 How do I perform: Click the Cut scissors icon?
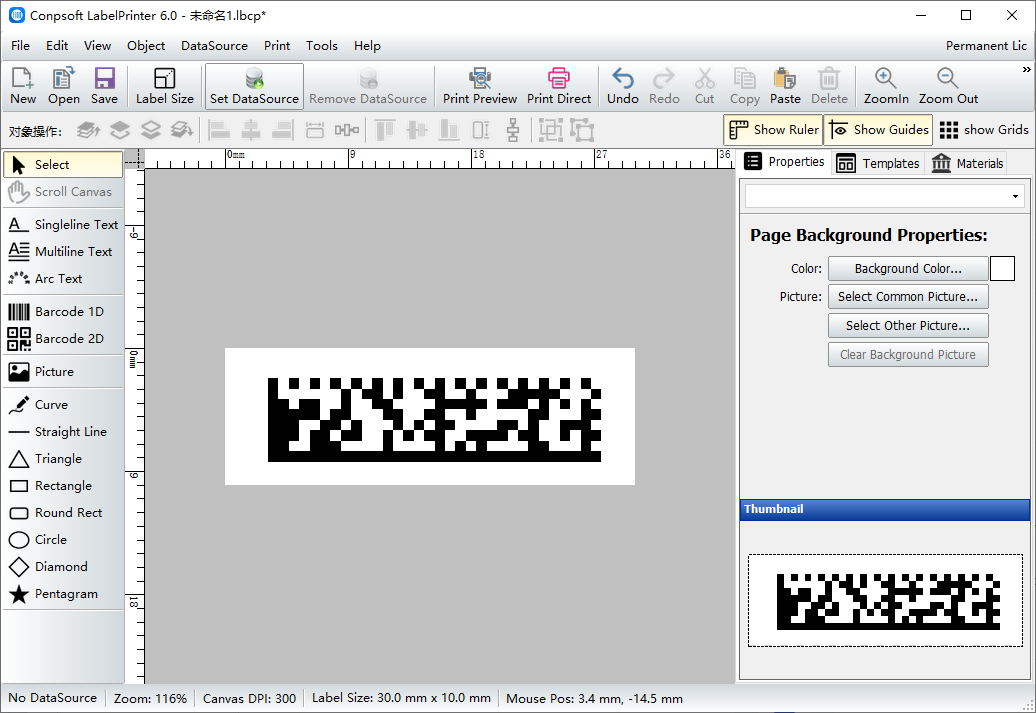704,86
